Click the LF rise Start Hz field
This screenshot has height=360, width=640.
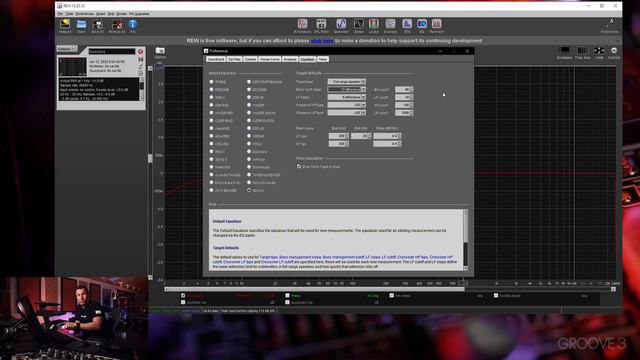338,136
